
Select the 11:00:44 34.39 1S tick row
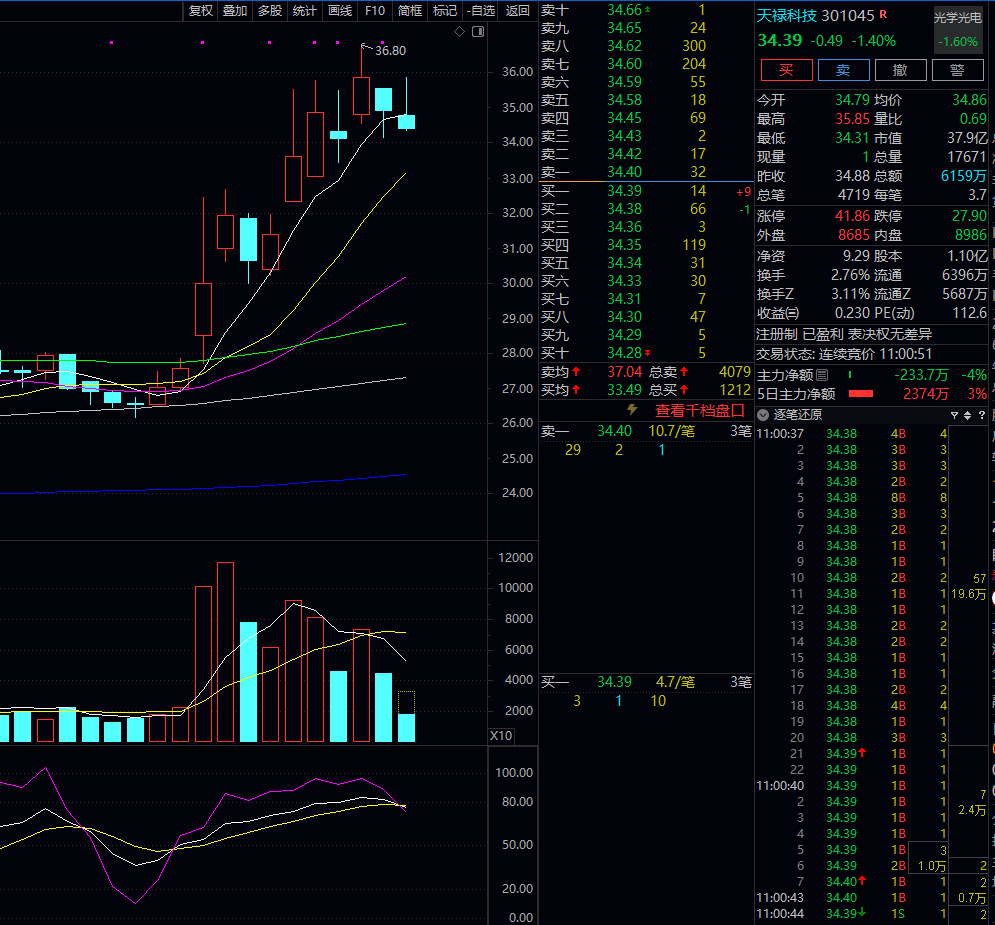click(x=852, y=914)
